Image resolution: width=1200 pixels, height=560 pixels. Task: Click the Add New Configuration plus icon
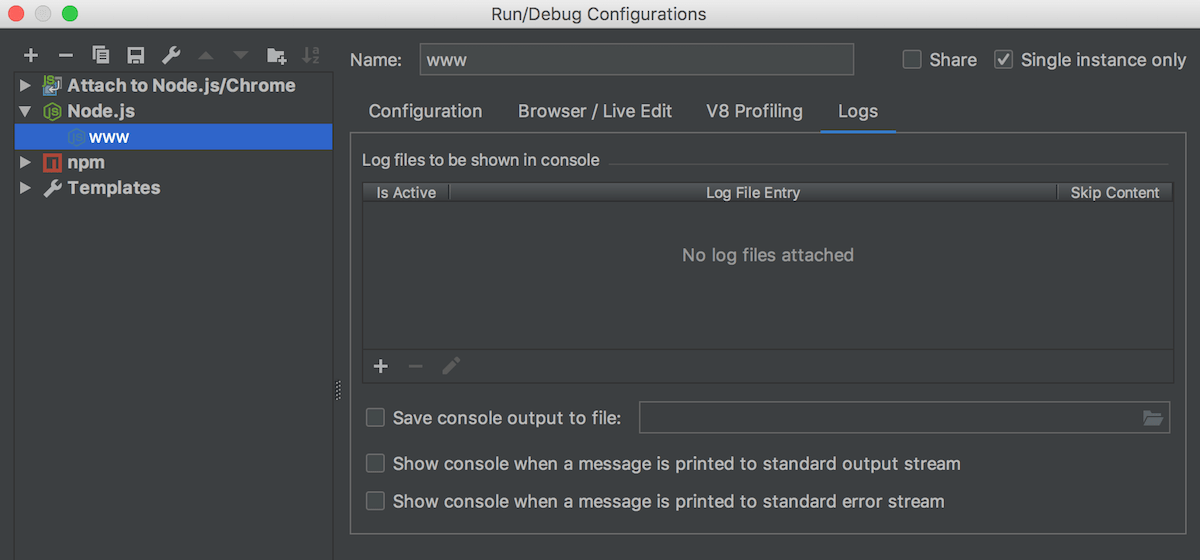[x=31, y=55]
